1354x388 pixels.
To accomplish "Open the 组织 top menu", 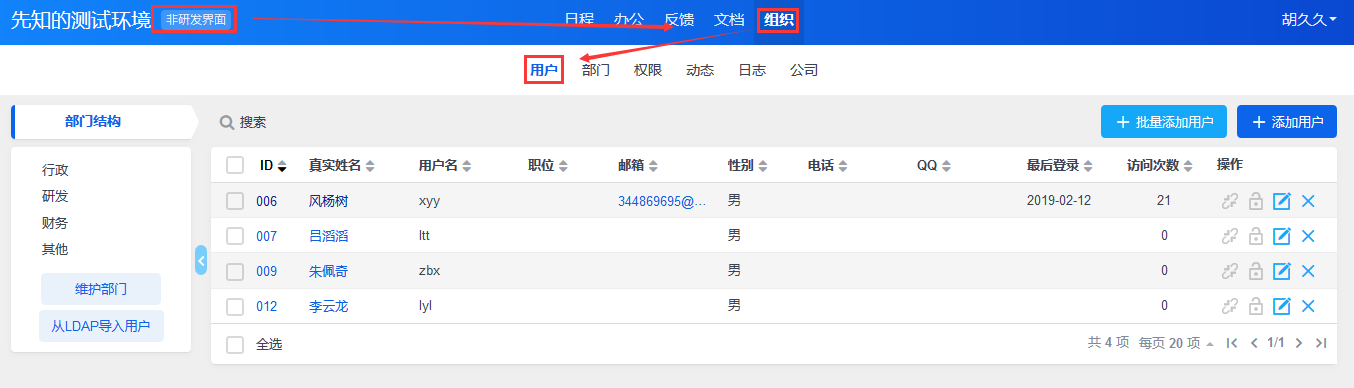I will (x=778, y=19).
